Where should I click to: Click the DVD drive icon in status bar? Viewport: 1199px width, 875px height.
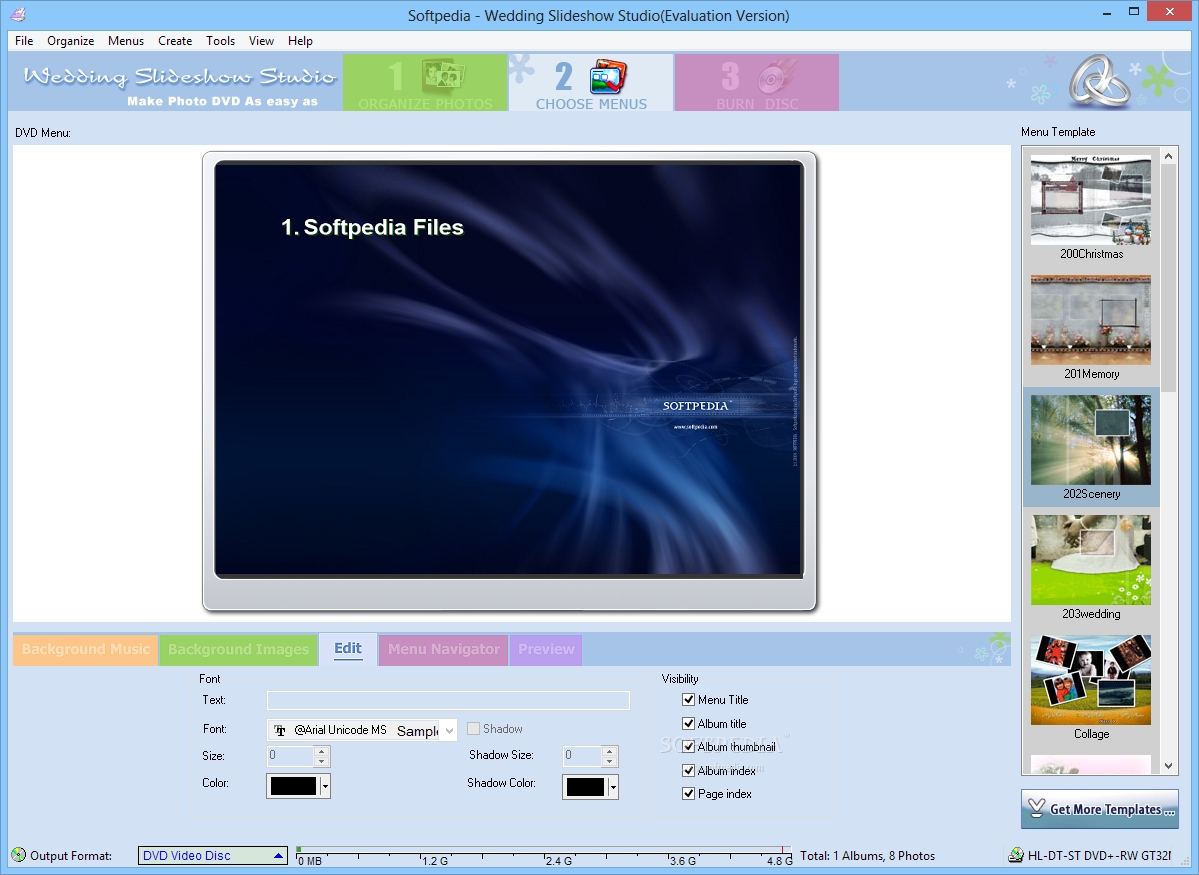click(x=1015, y=855)
